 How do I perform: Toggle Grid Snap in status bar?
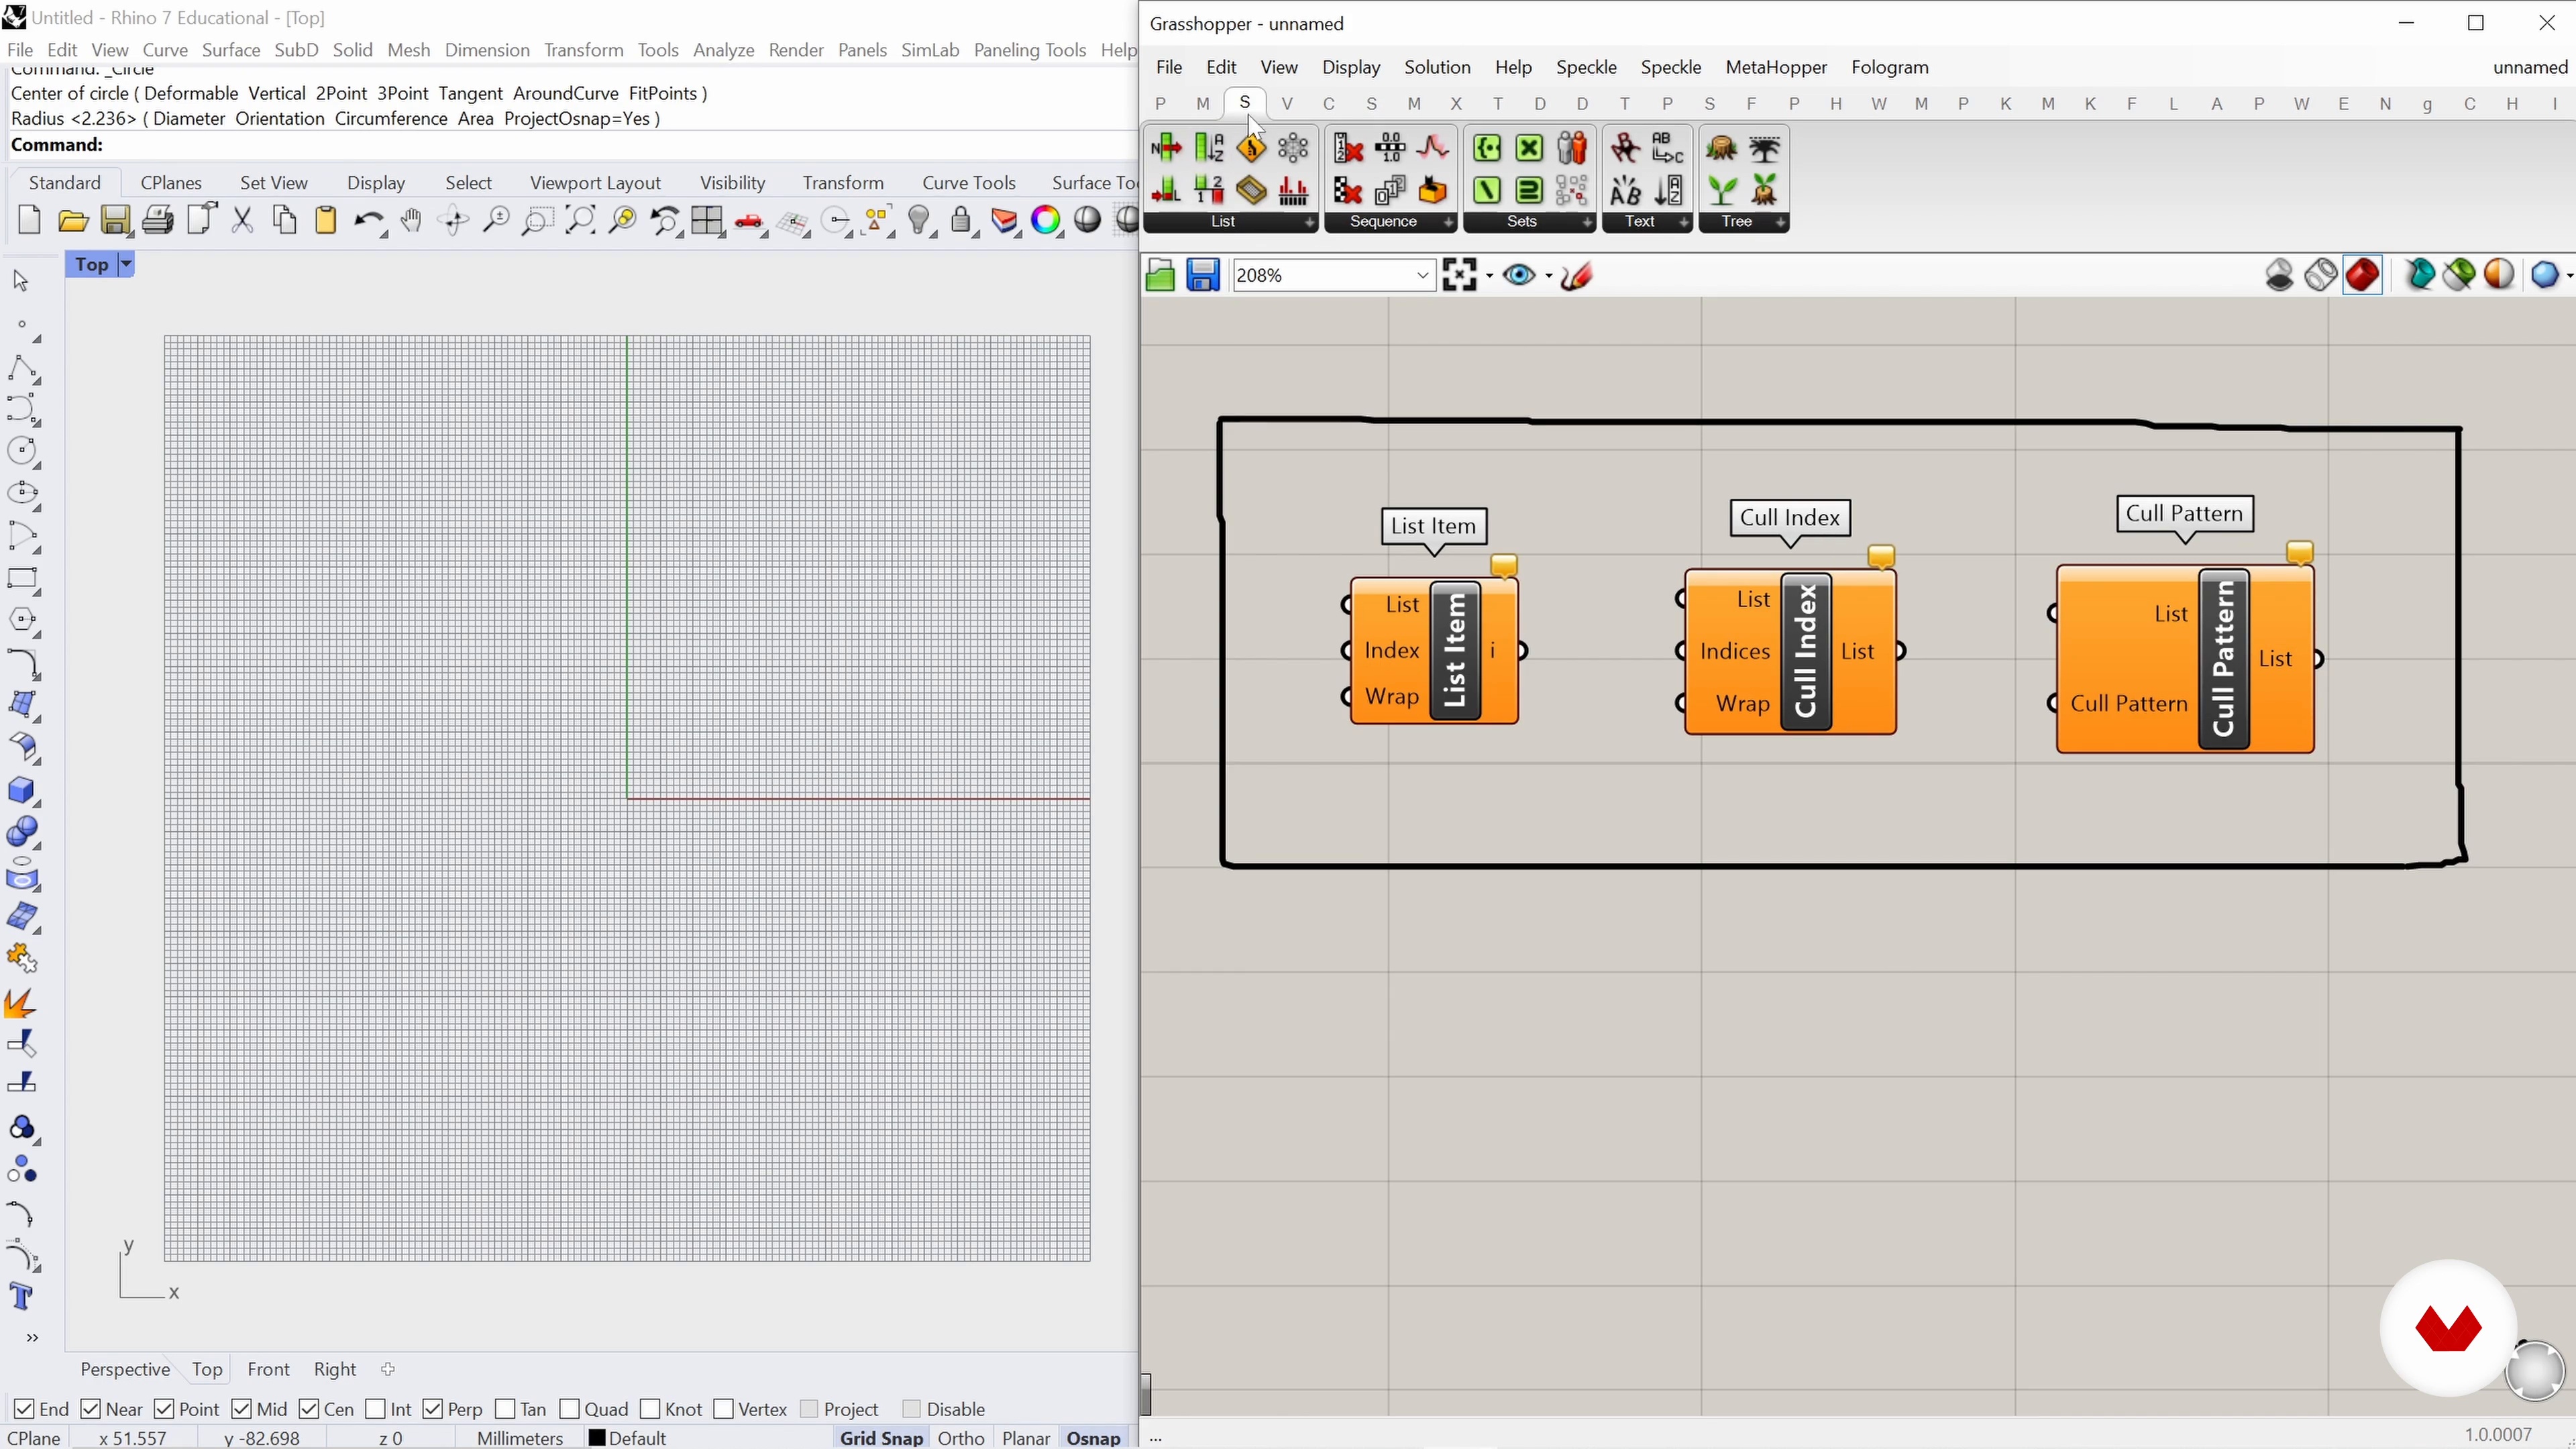(x=881, y=1438)
